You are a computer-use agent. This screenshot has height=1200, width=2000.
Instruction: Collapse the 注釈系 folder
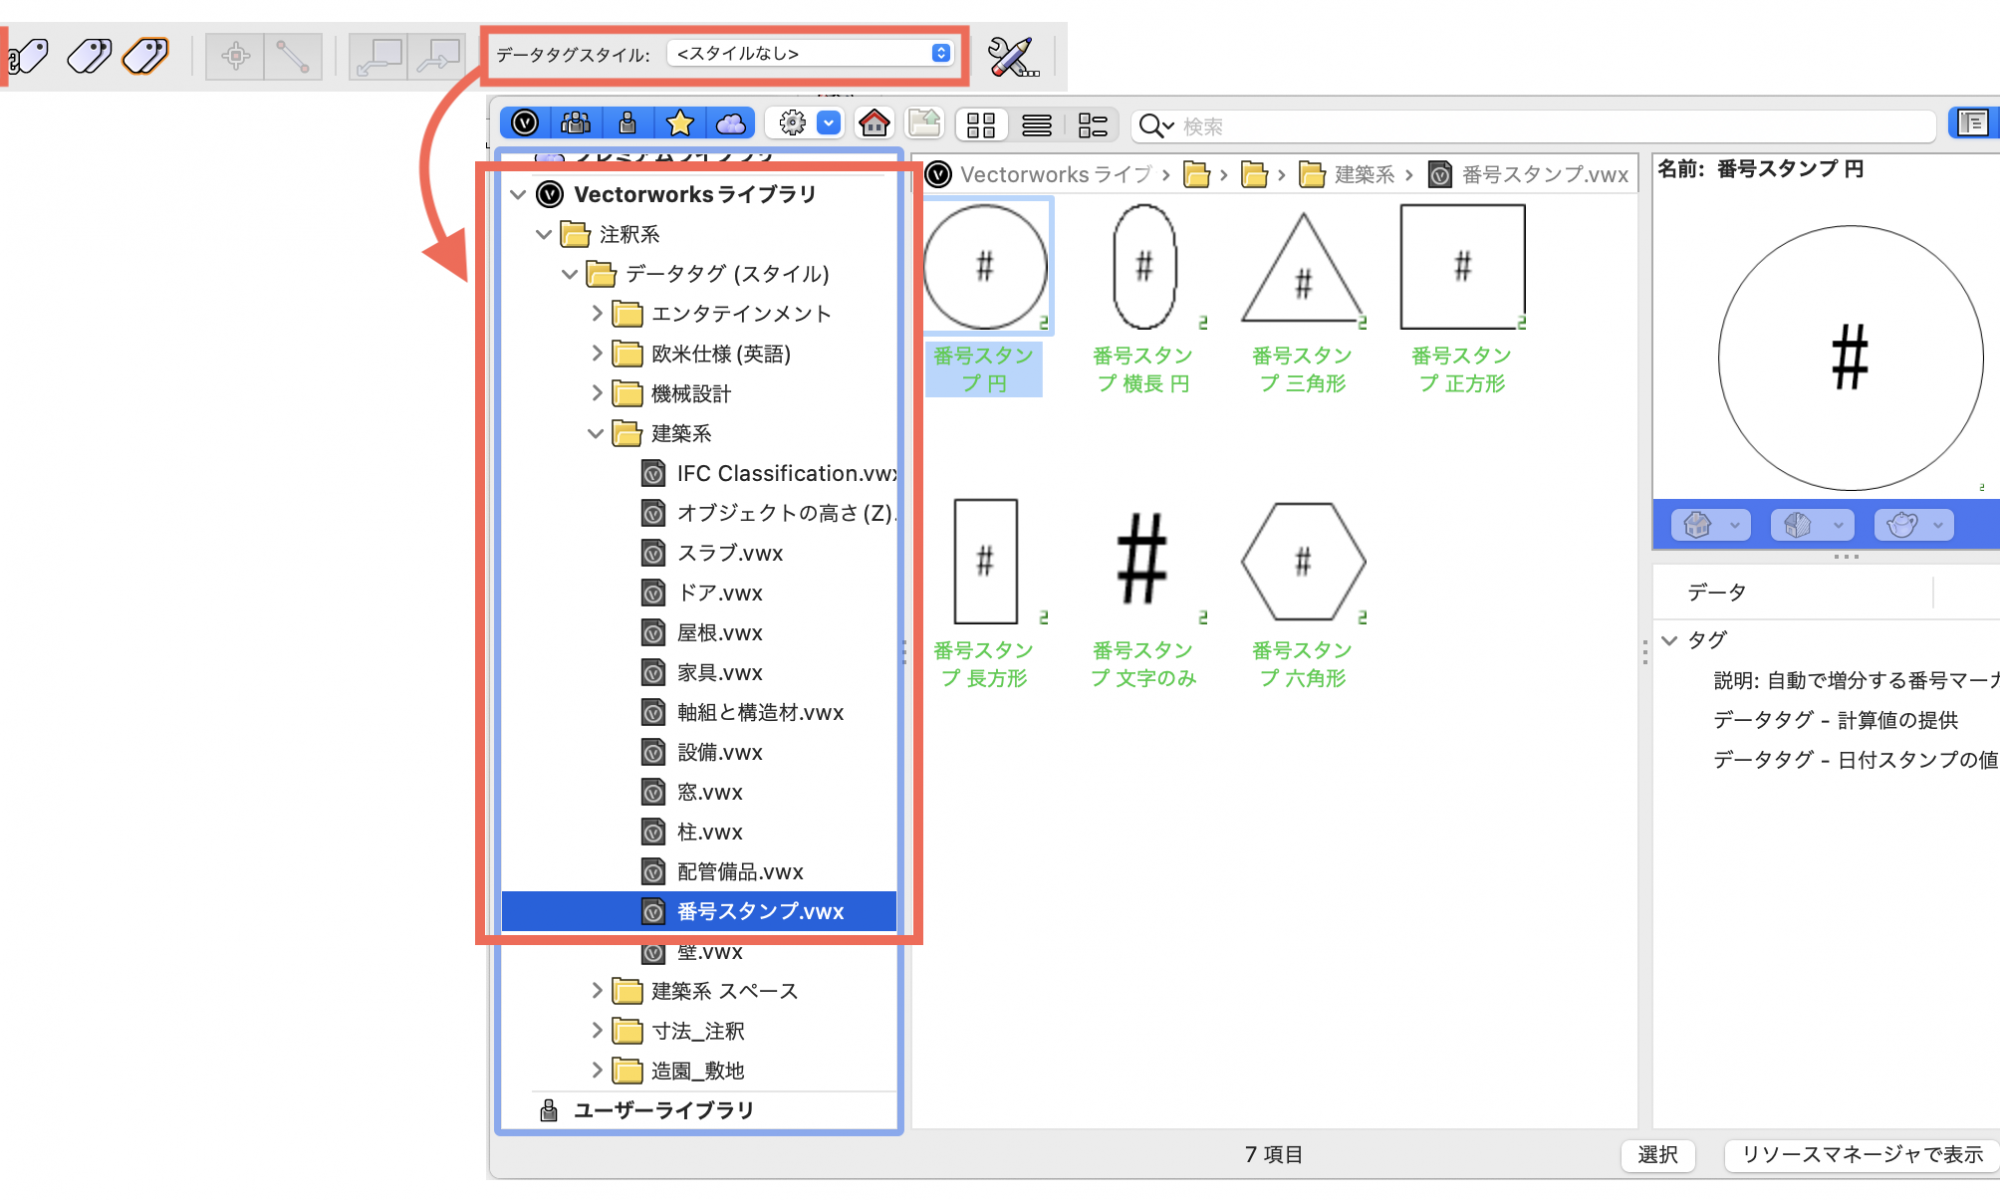coord(544,234)
